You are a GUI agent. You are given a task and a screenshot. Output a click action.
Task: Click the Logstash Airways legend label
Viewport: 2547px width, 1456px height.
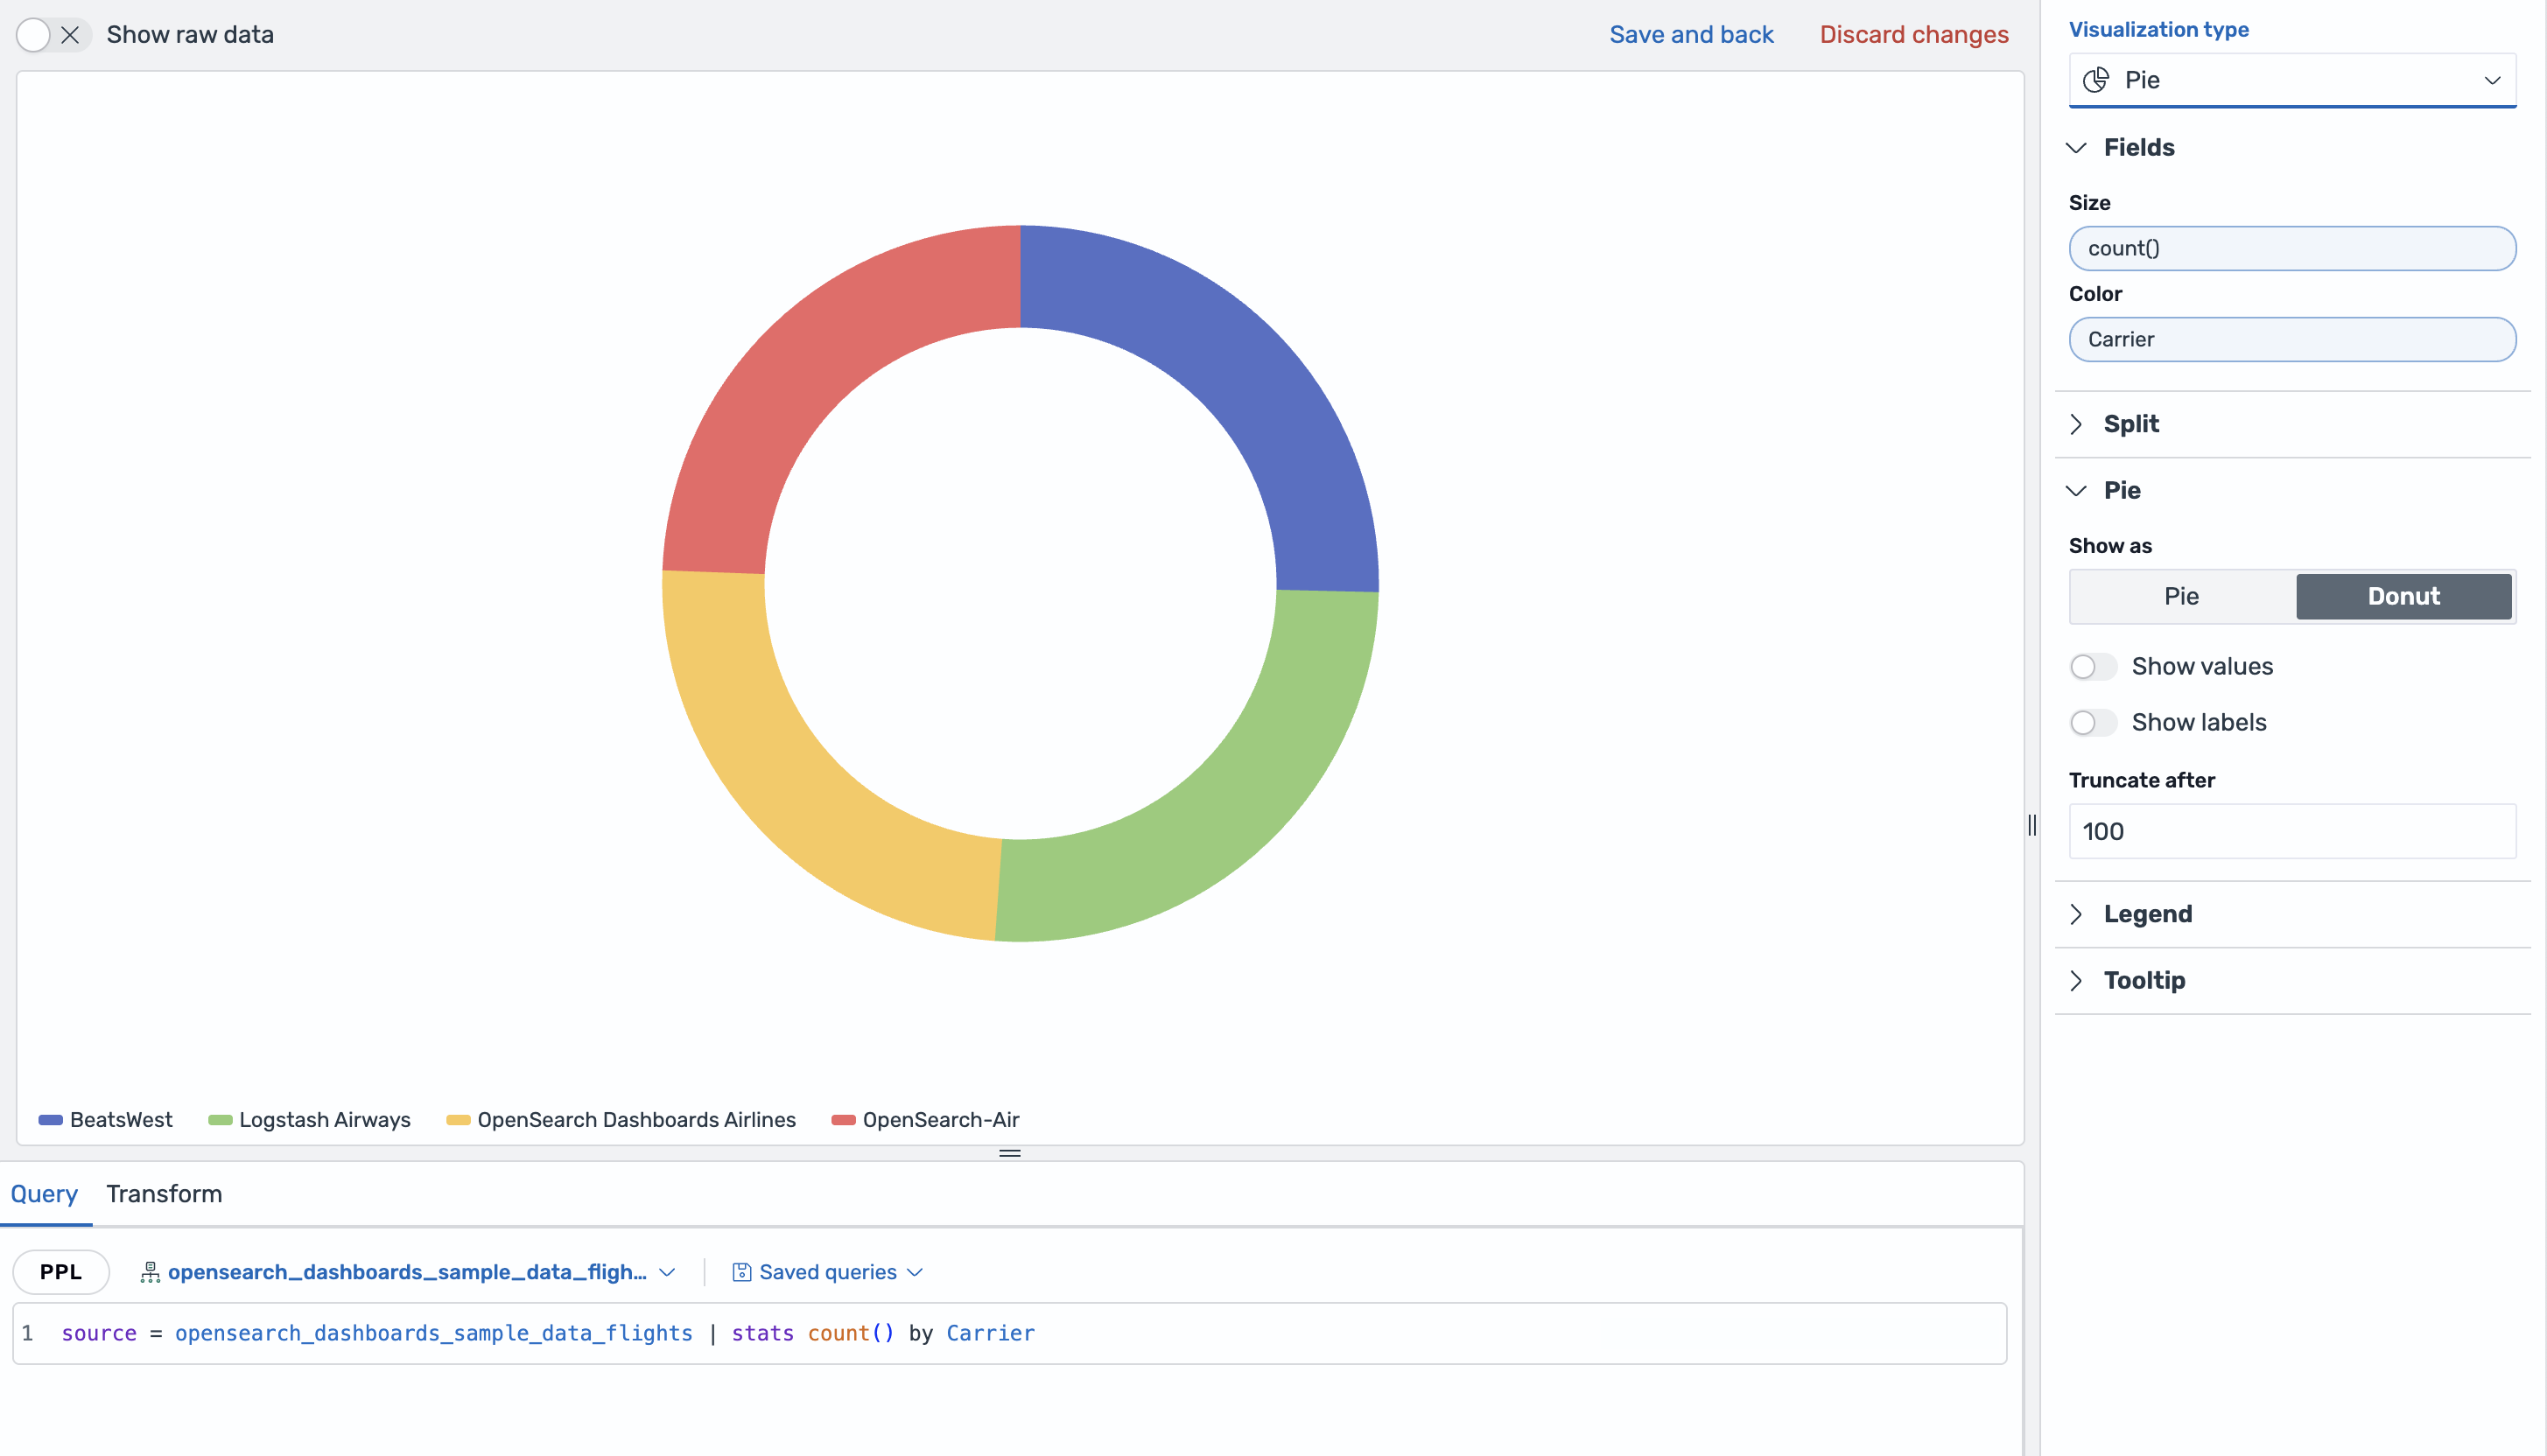coord(325,1120)
